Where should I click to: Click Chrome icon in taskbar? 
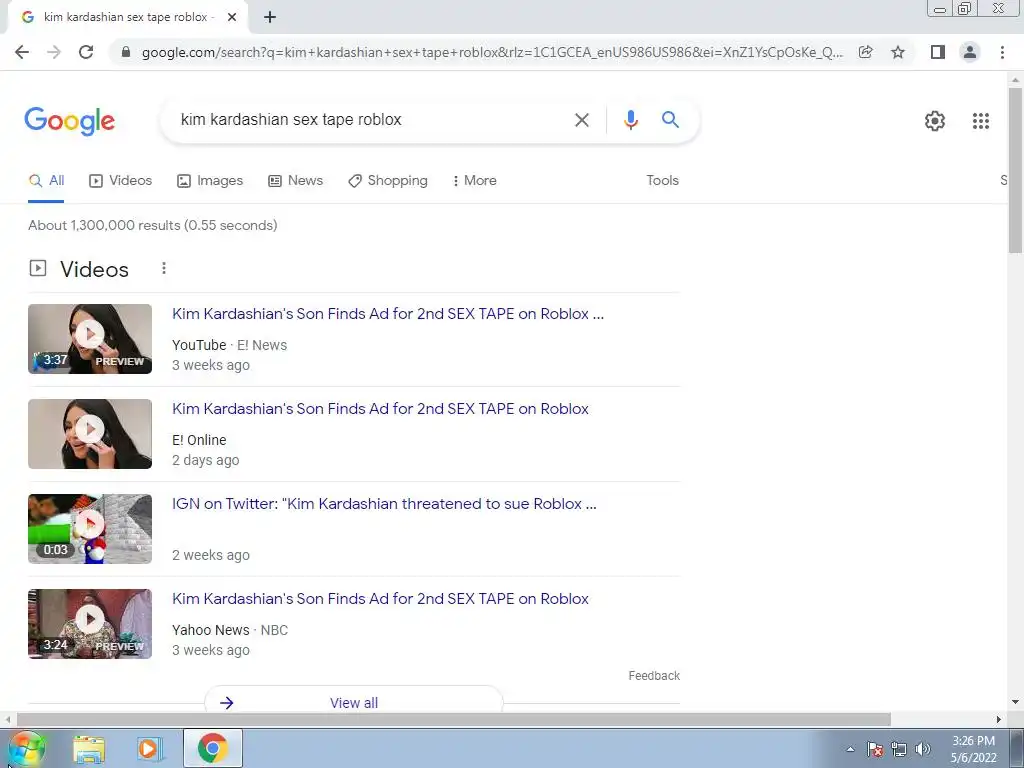(x=212, y=748)
